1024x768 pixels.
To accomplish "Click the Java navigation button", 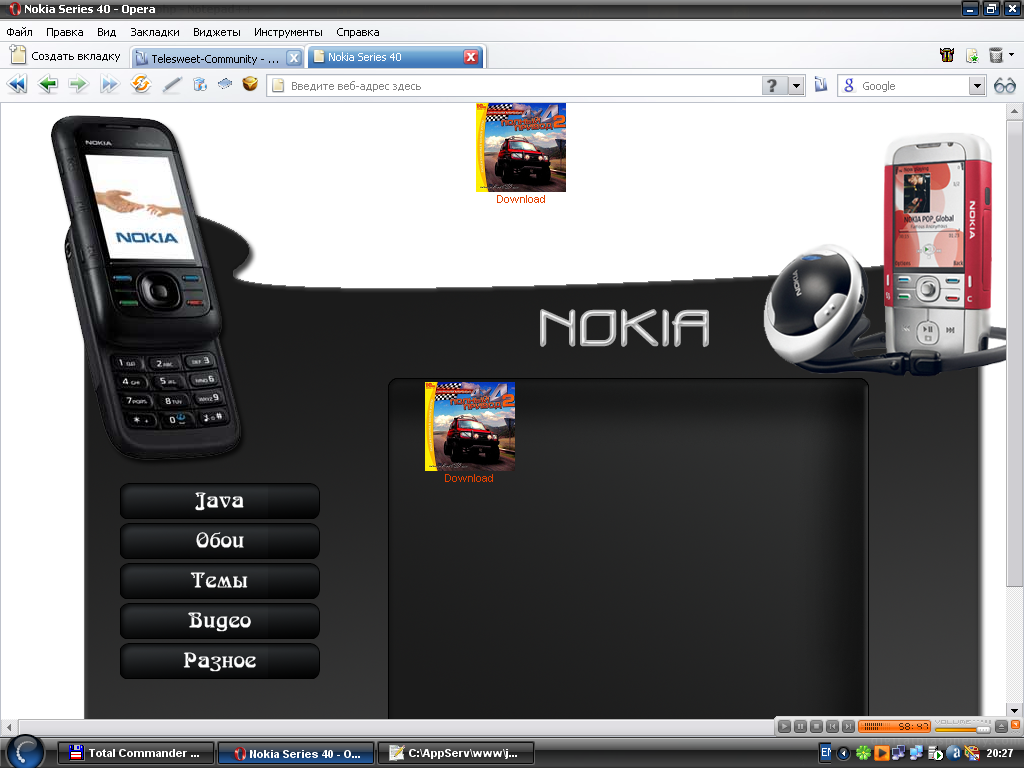I will (x=219, y=501).
